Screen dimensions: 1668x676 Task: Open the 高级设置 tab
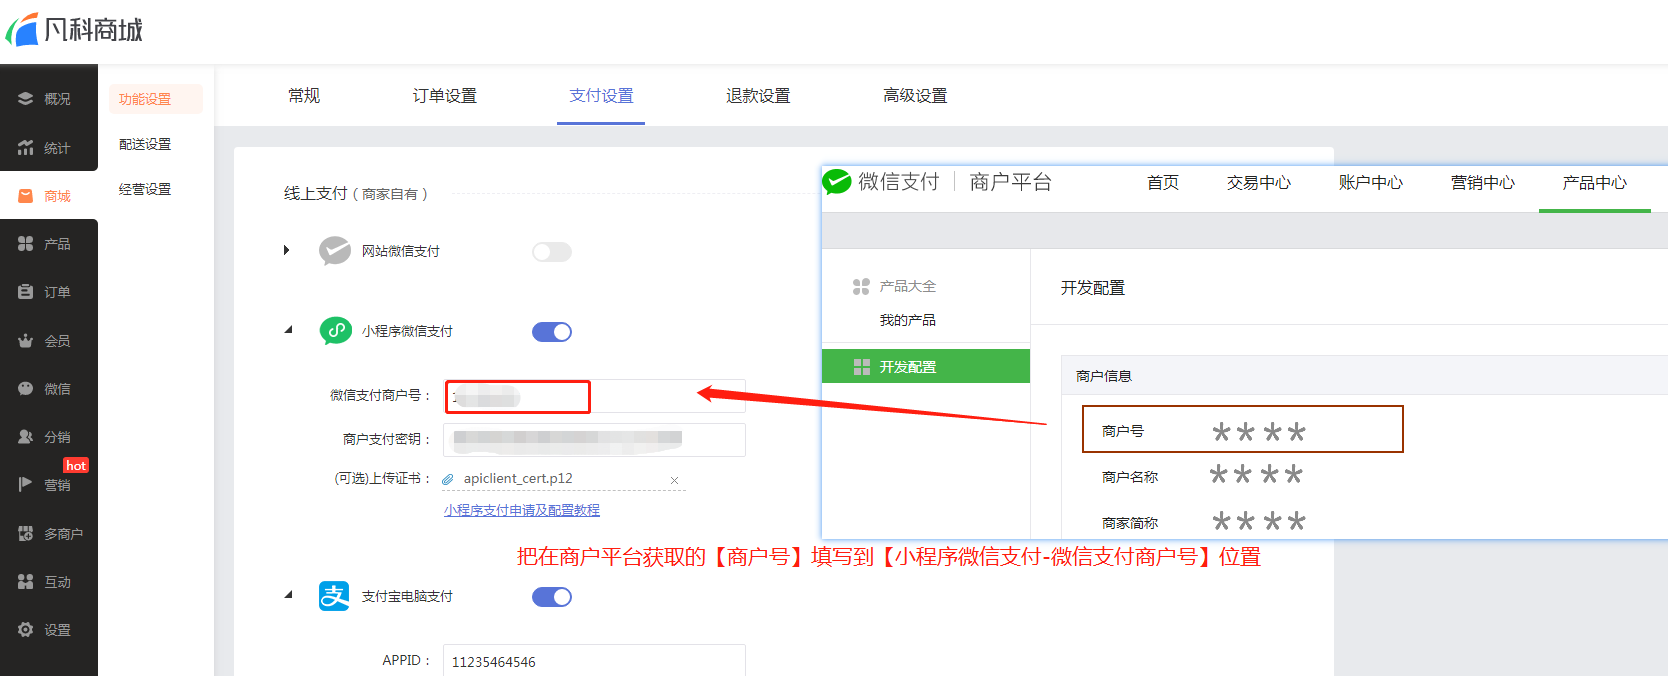(915, 95)
